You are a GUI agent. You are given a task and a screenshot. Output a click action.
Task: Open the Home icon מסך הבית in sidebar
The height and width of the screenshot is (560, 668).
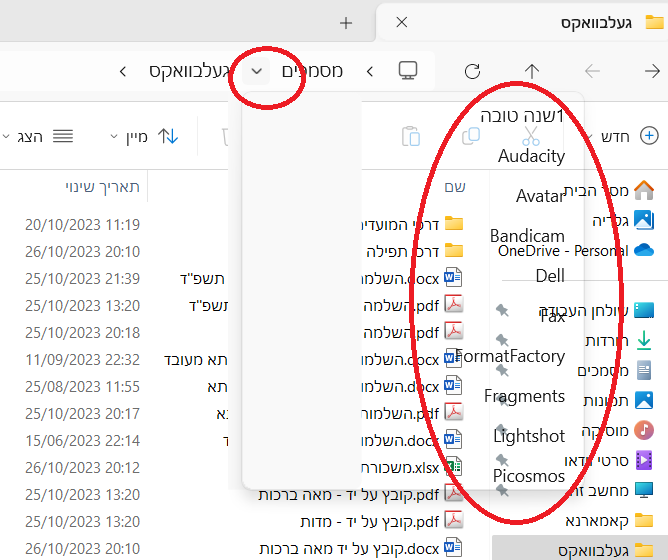click(644, 190)
